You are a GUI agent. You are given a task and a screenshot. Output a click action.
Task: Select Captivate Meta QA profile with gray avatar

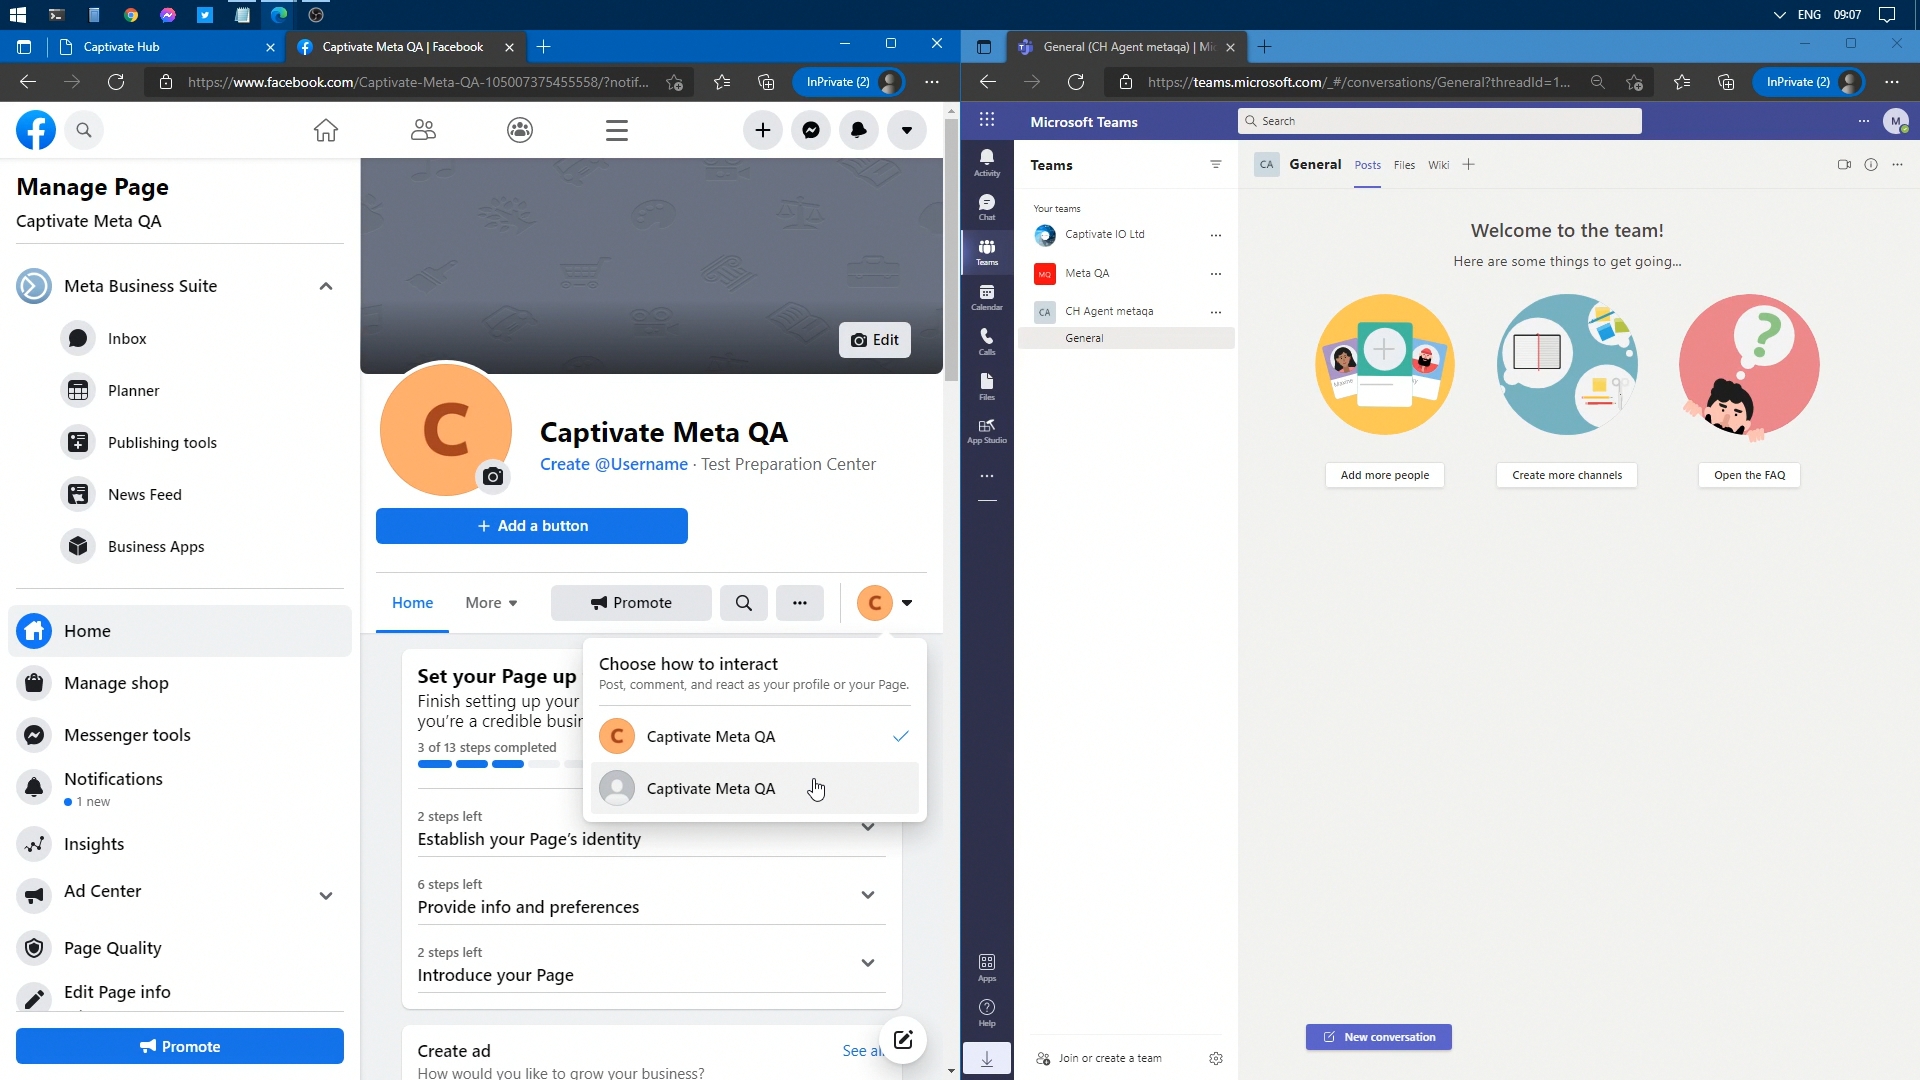click(x=711, y=789)
